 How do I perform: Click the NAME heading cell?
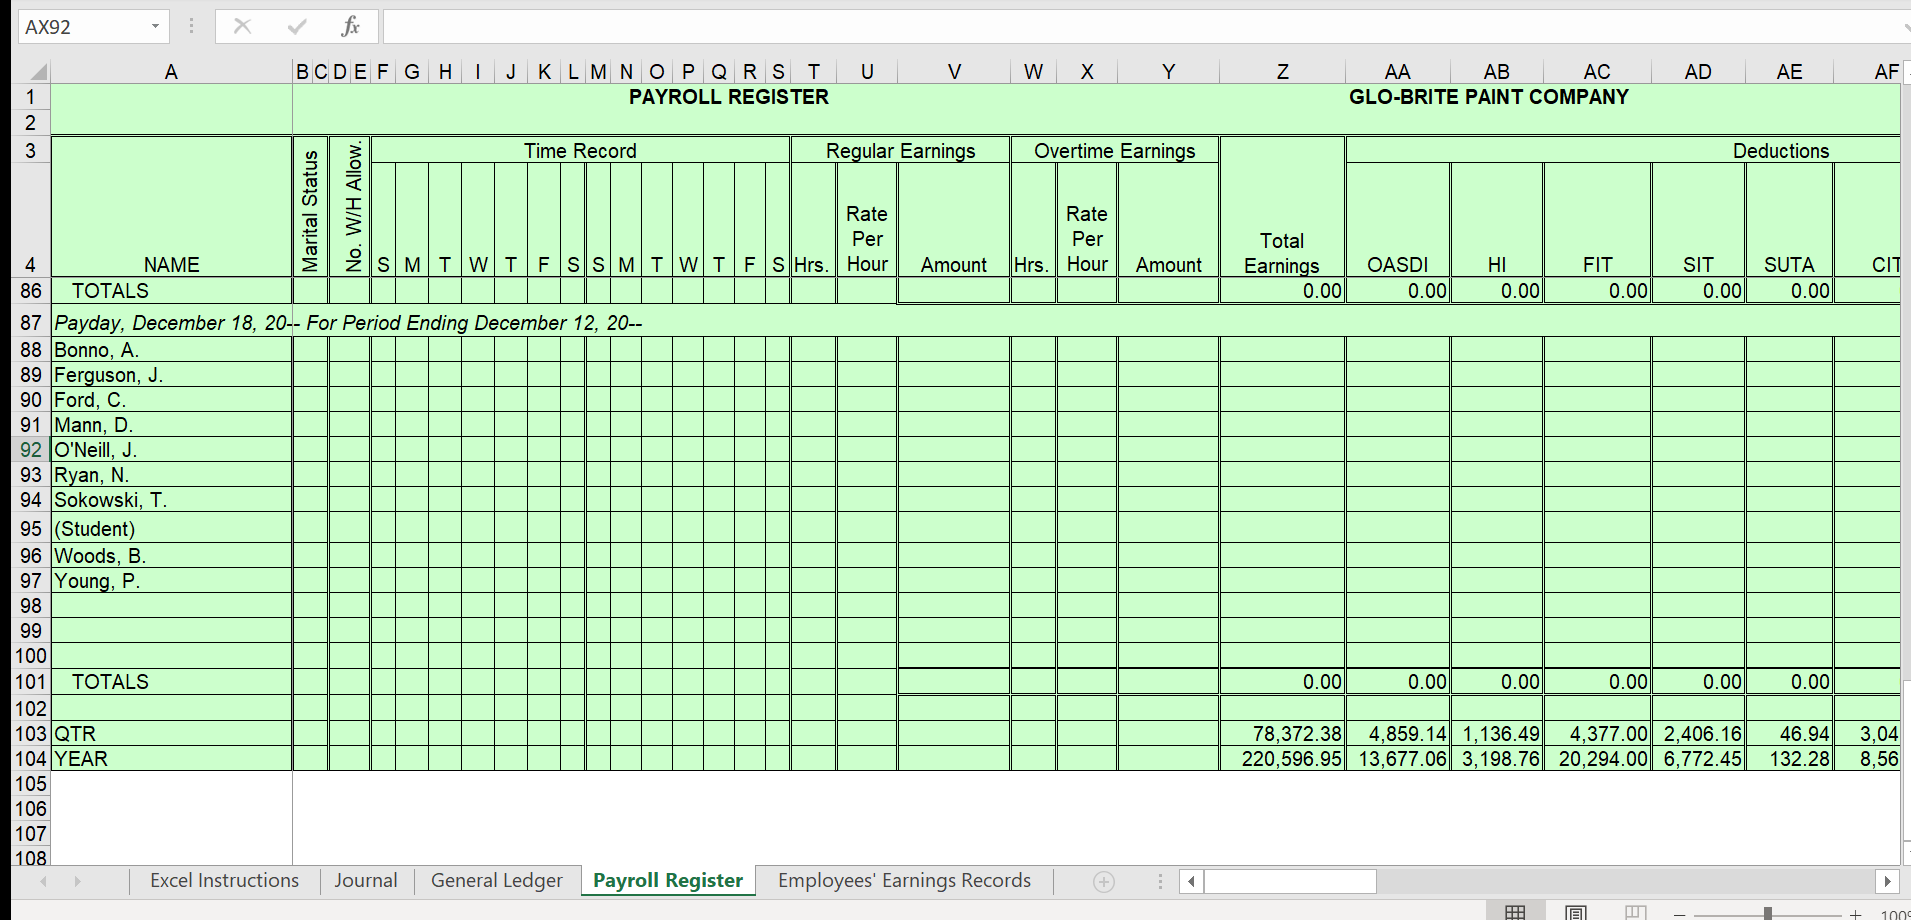click(x=171, y=265)
